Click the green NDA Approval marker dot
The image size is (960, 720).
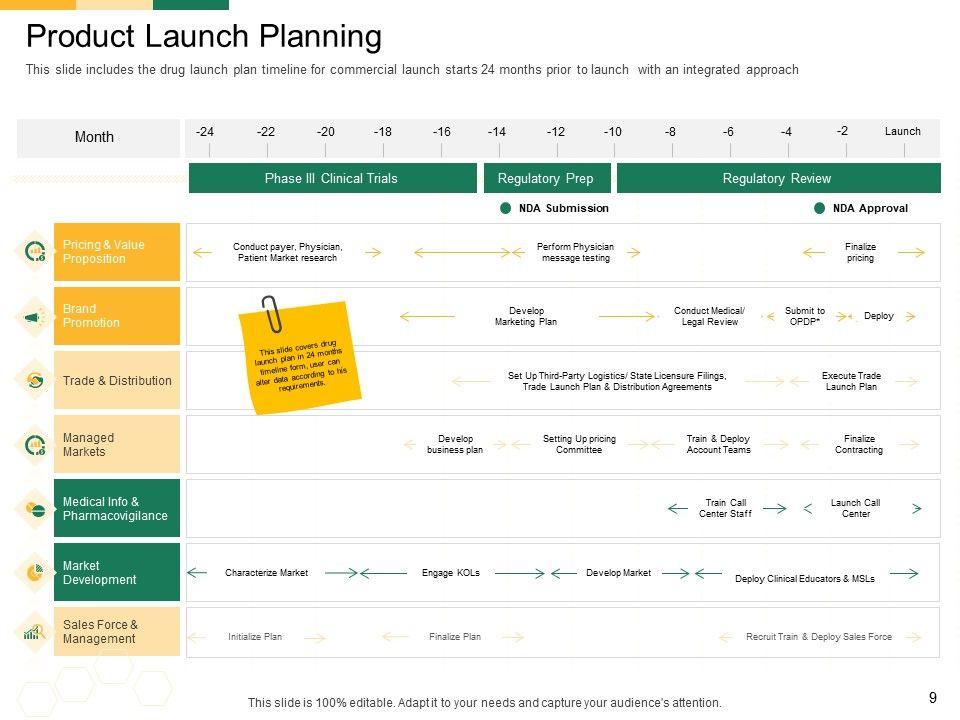[820, 208]
